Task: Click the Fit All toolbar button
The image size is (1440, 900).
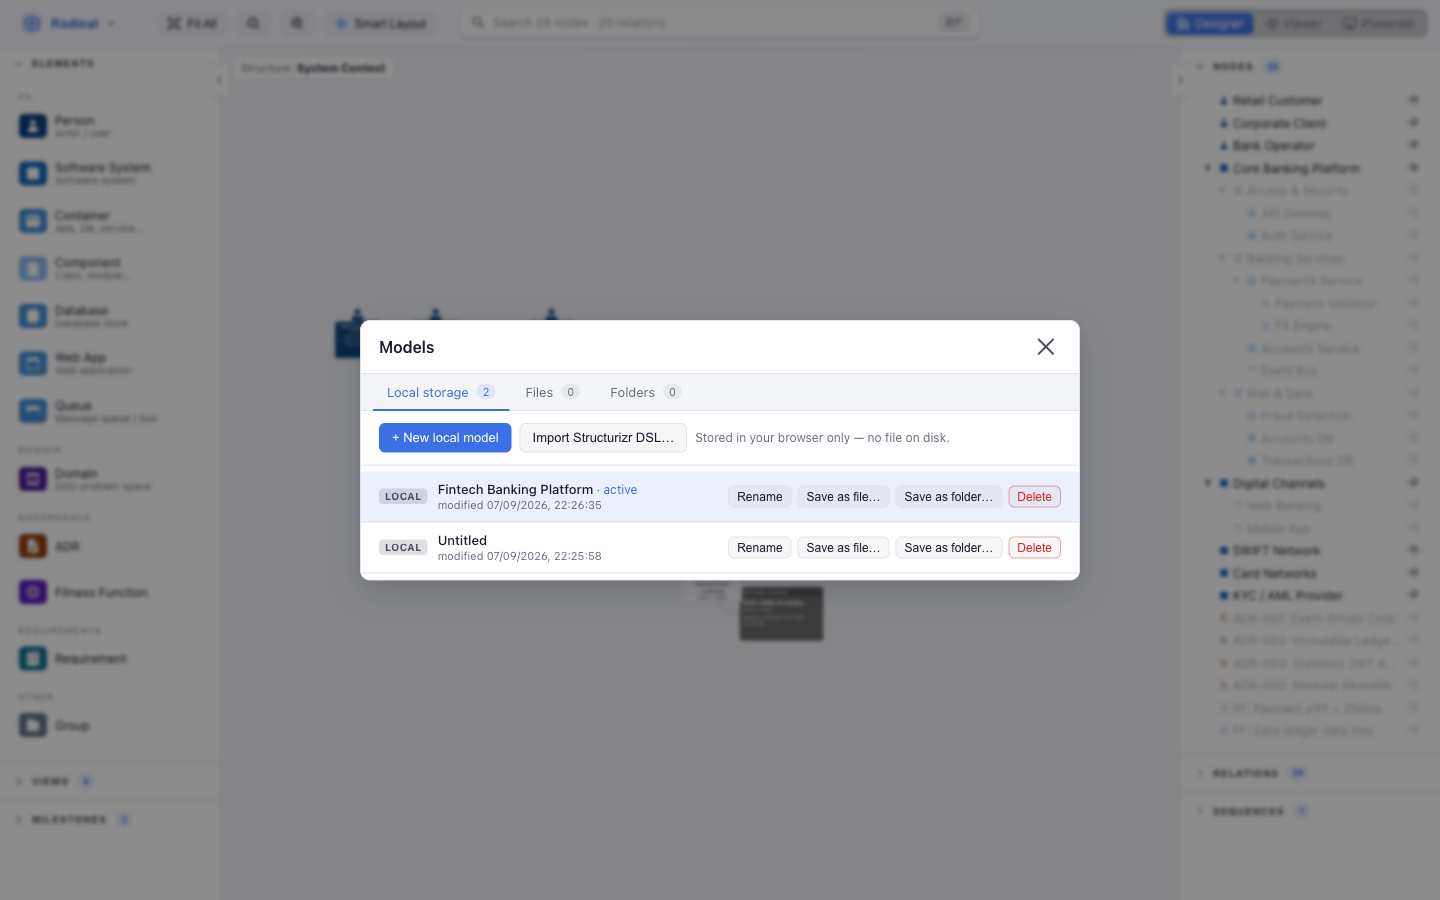Action: (191, 23)
